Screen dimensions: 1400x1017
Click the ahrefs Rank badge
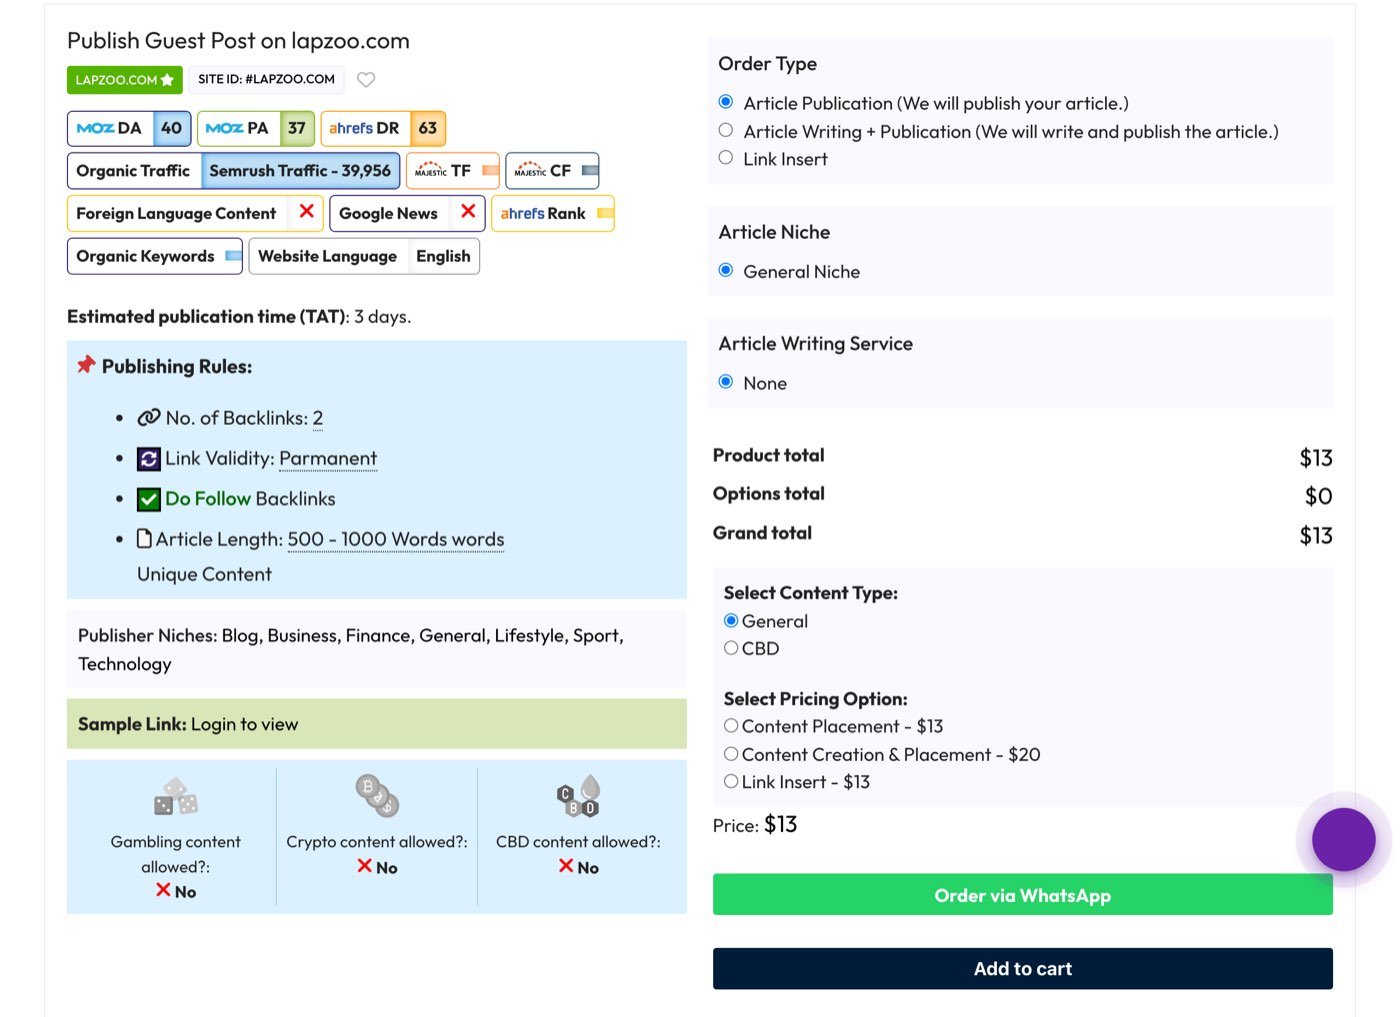553,214
